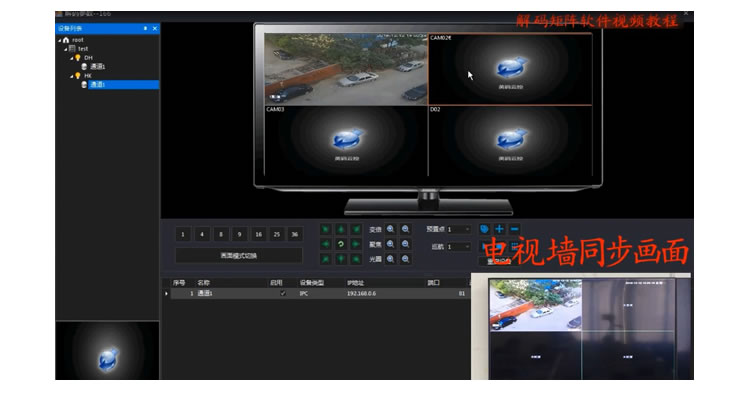Click the blue plus add-preset icon
Viewport: 750px width, 396px height.
point(499,230)
